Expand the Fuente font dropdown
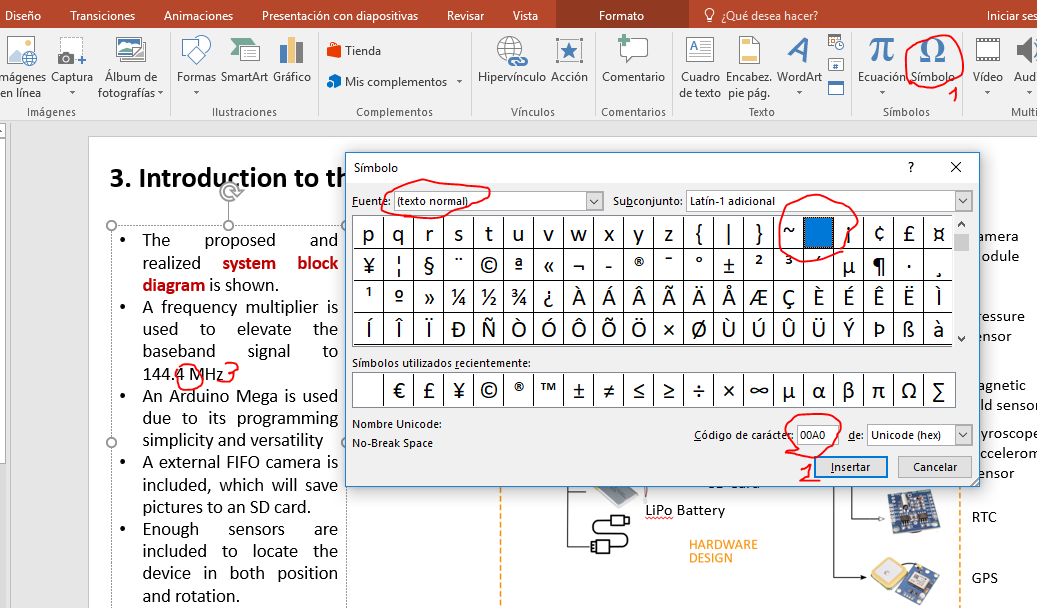The height and width of the screenshot is (608, 1037). point(595,201)
